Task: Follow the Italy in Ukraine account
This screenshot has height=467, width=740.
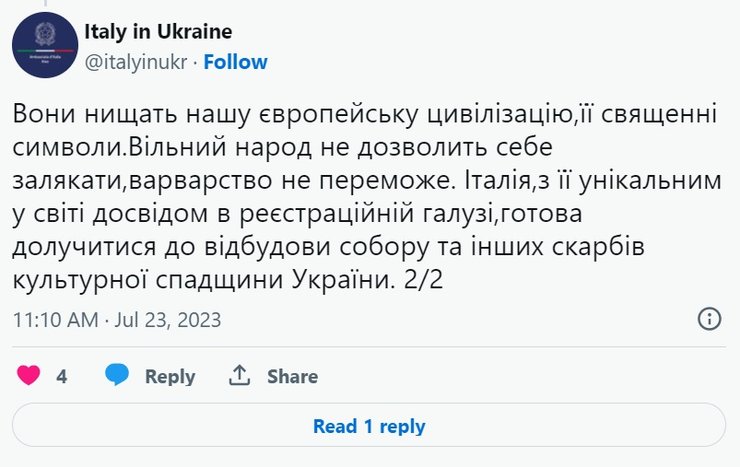Action: 236,62
